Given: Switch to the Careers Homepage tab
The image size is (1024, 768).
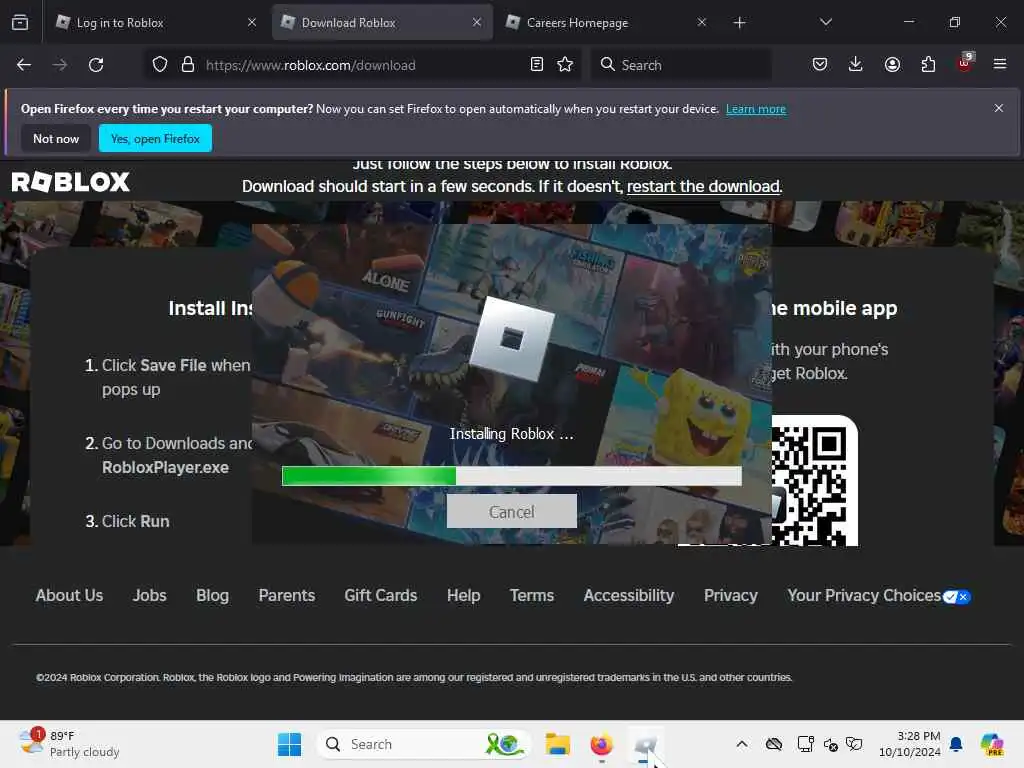Looking at the screenshot, I should pyautogui.click(x=606, y=23).
